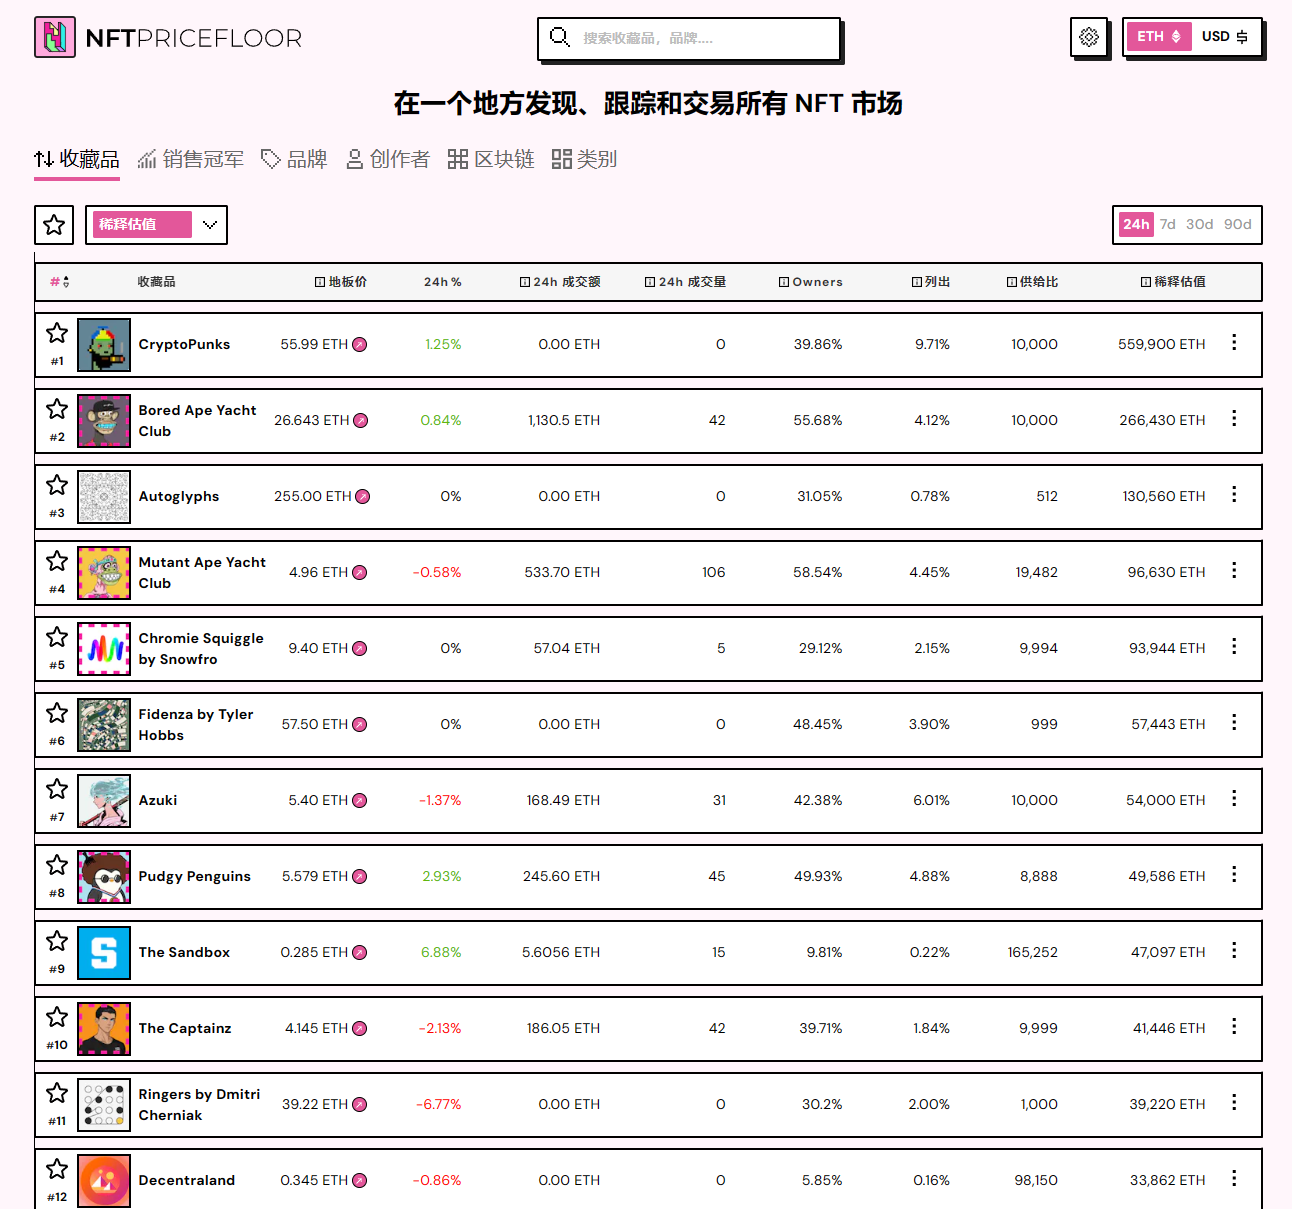Click info icon on Owners column header

784,282
